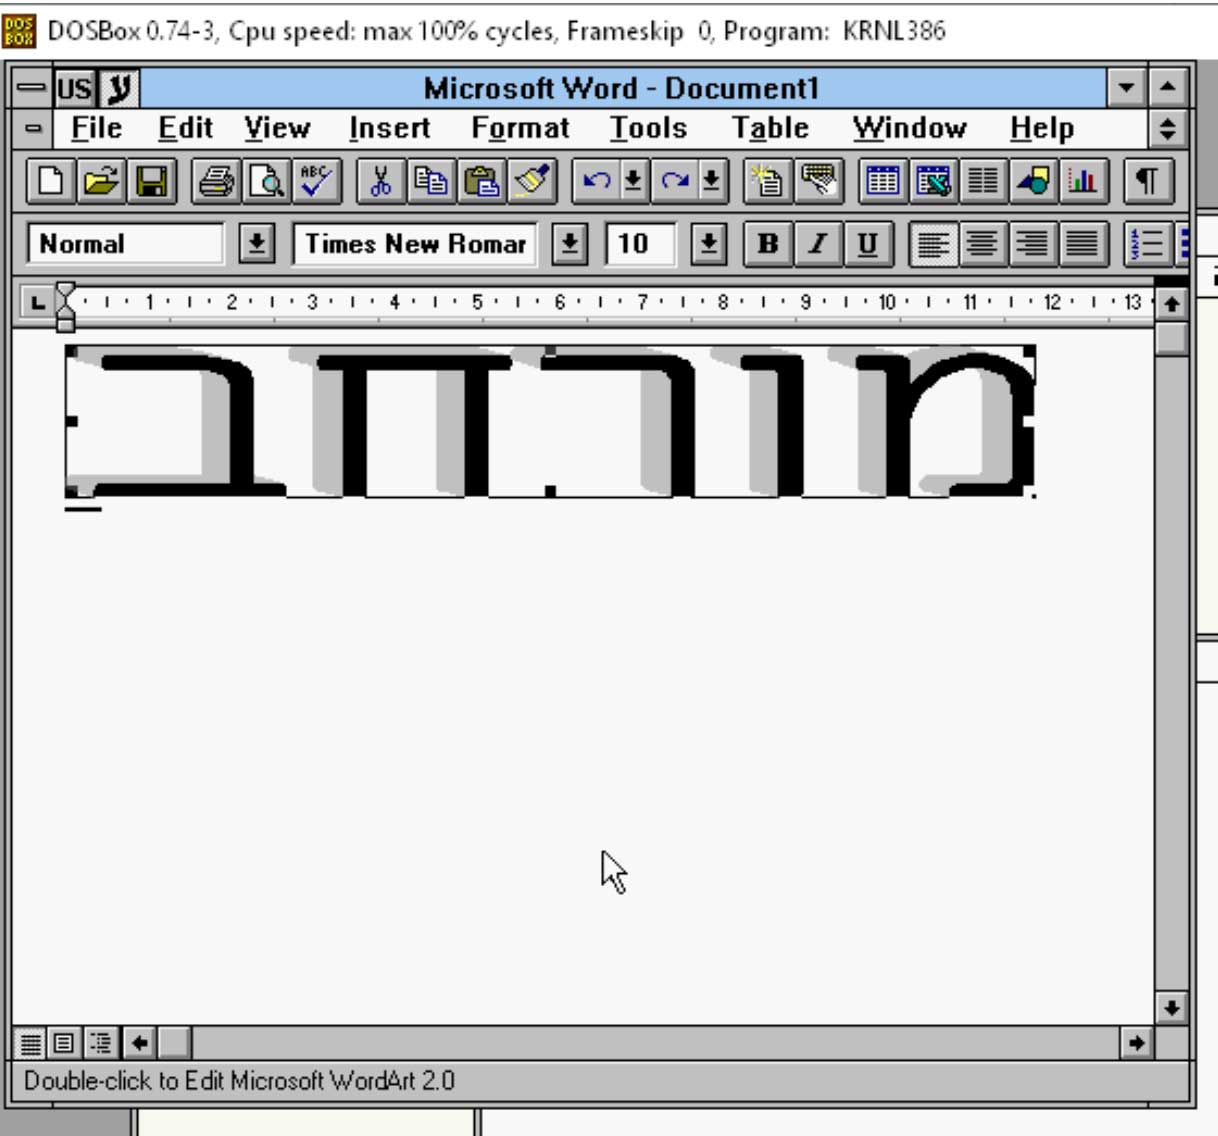Expand the Normal style dropdown arrow
The height and width of the screenshot is (1136, 1218).
(257, 244)
